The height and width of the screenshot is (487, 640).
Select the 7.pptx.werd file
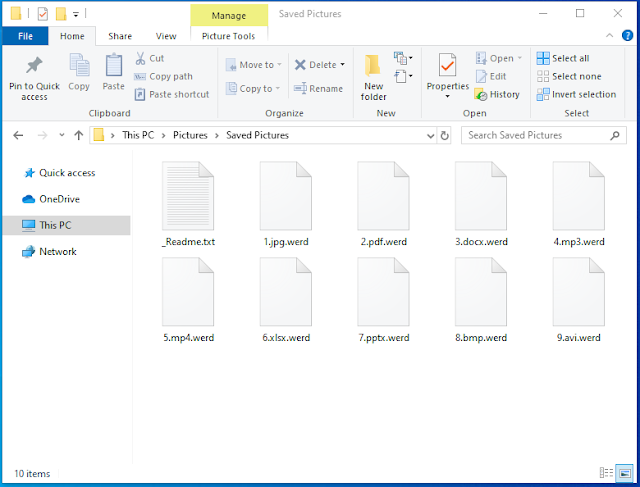[x=384, y=300]
